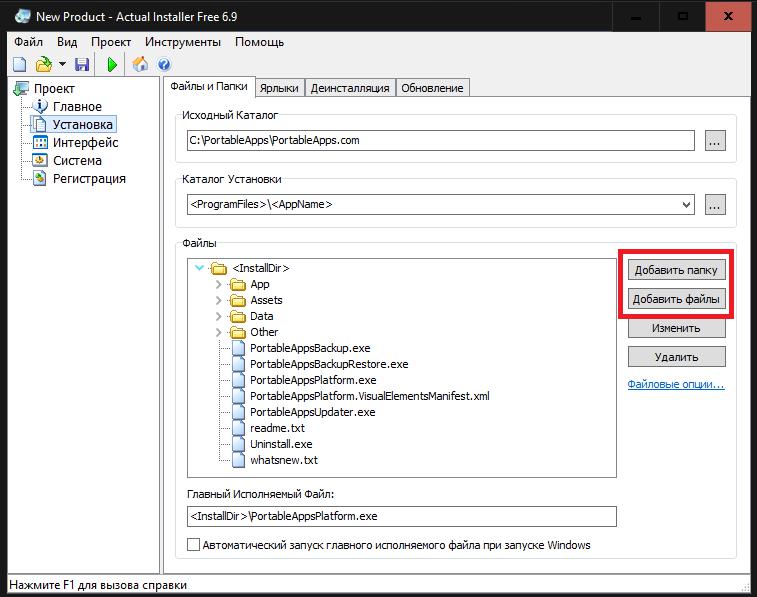Click the blue Help question mark icon
The width and height of the screenshot is (757, 597).
164,64
